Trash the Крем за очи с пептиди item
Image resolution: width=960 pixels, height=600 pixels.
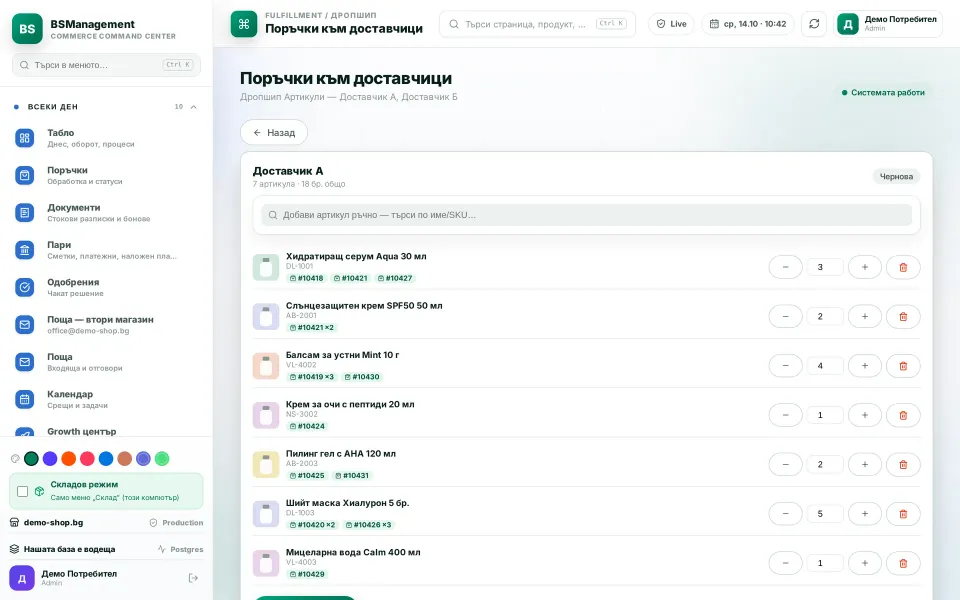903,415
